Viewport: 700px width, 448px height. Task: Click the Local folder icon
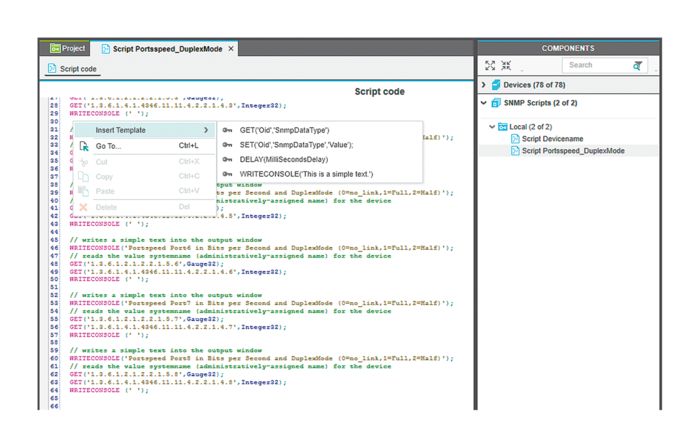503,127
